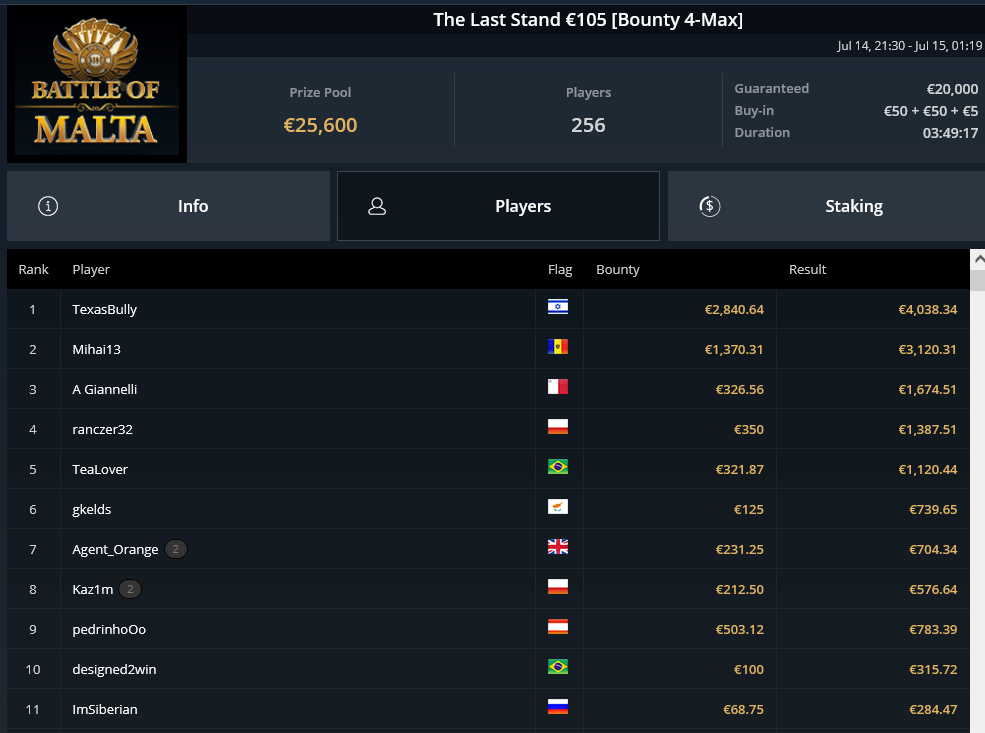Click TexasBully's result €4,038.34

click(927, 310)
